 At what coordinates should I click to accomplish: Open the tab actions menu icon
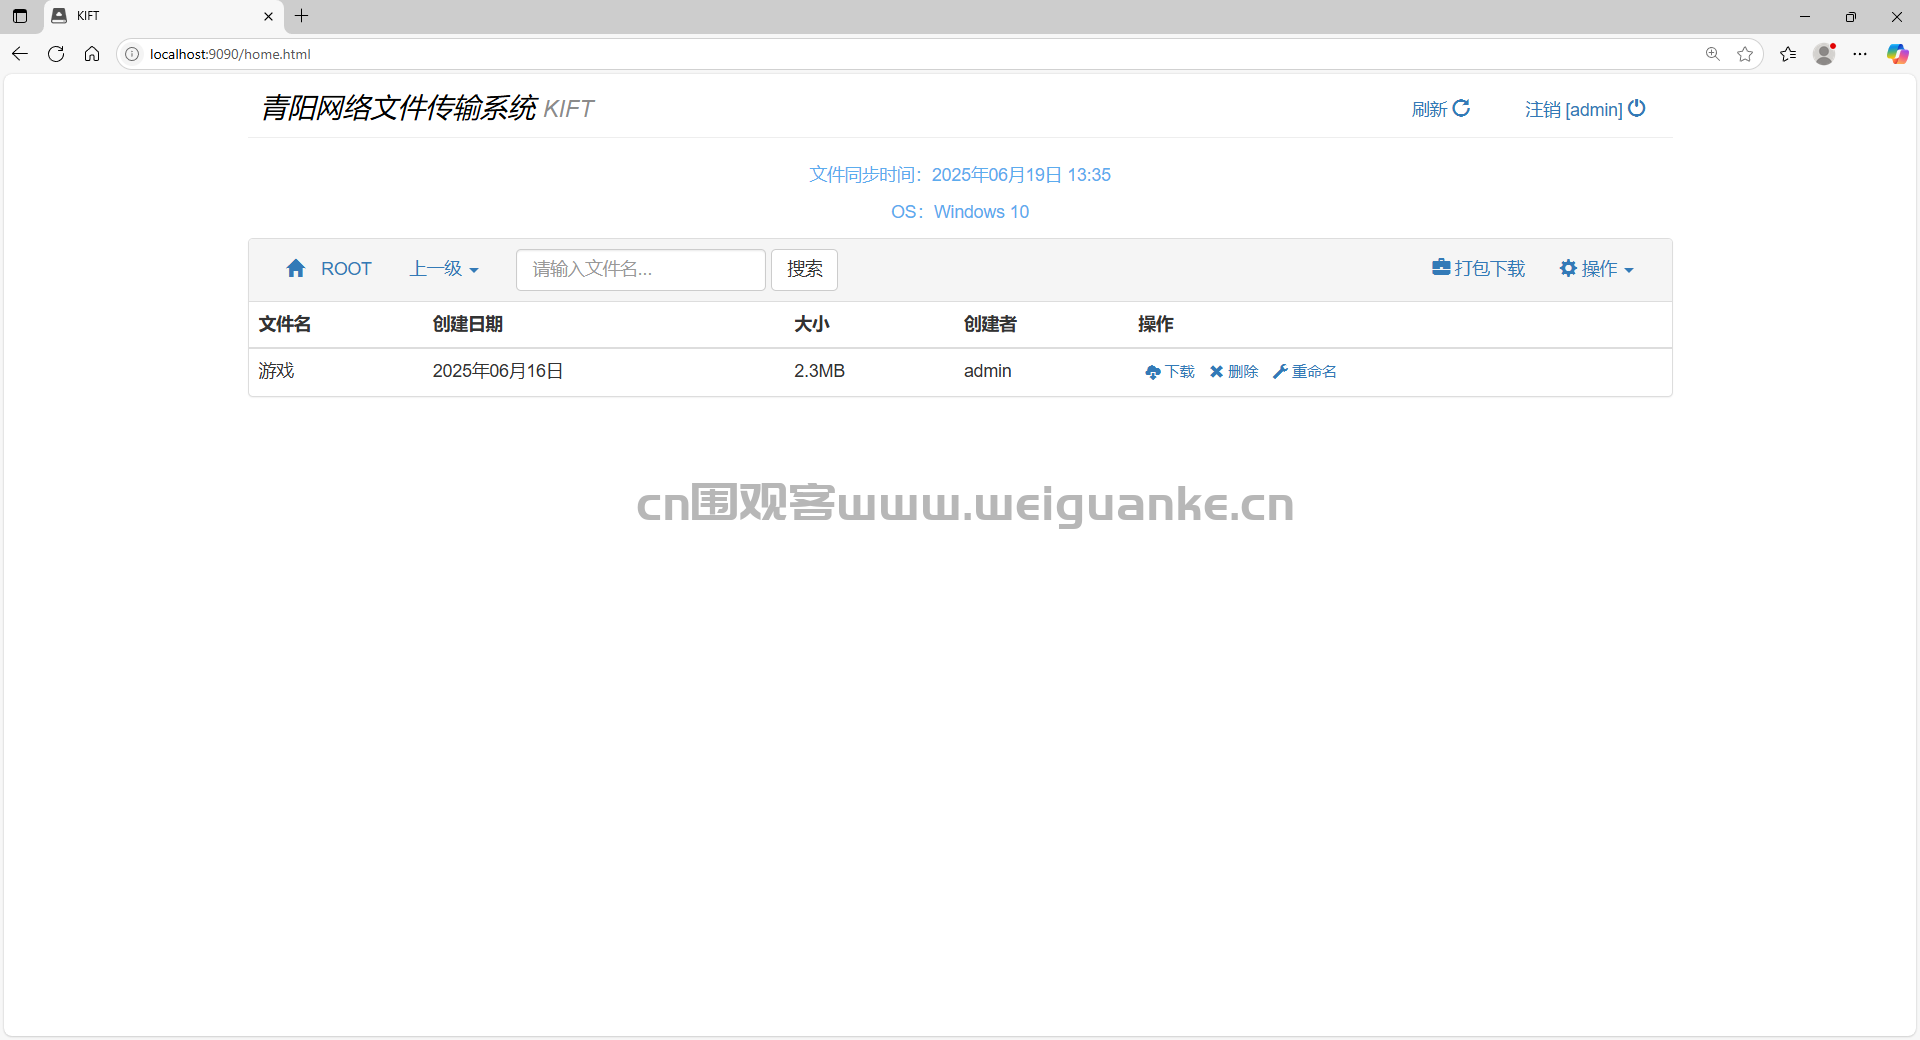20,16
